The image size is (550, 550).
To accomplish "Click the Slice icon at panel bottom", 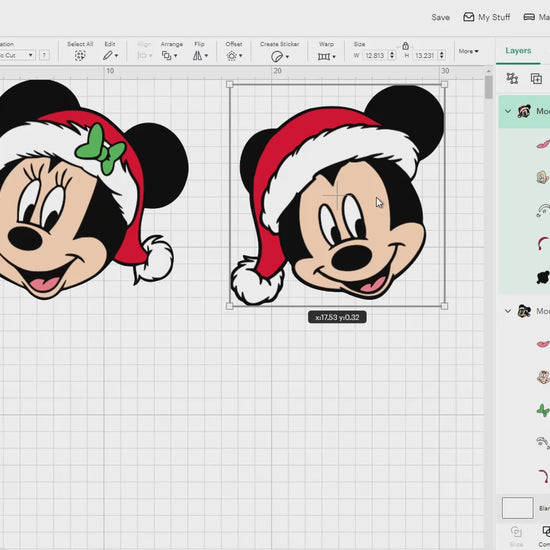I will point(516,532).
